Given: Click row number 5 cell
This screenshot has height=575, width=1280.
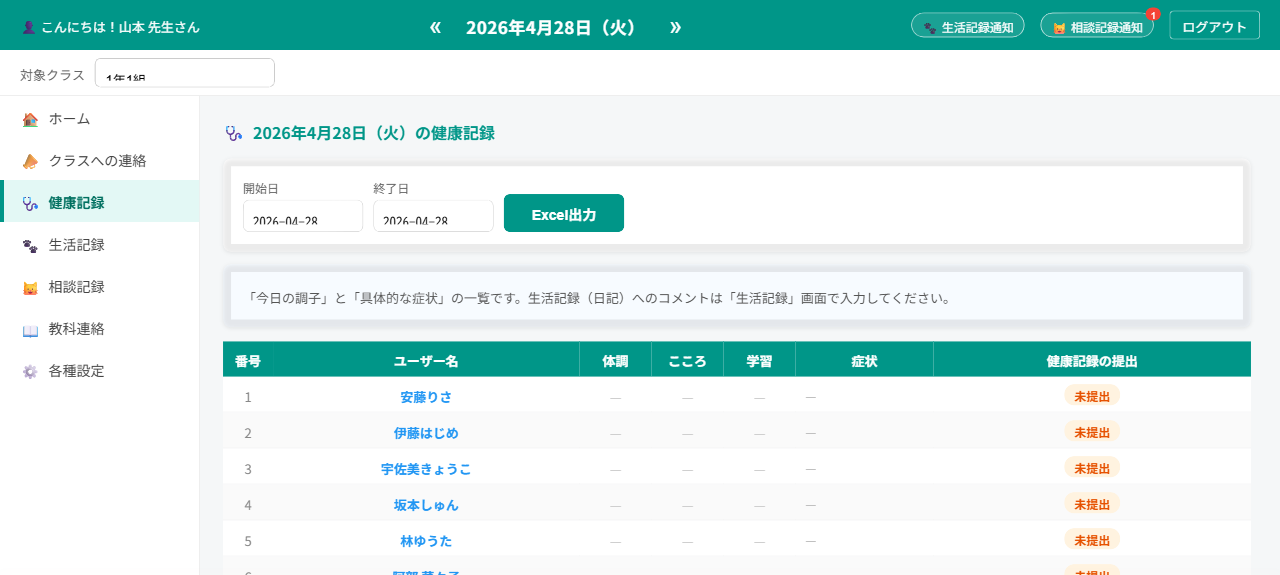Looking at the screenshot, I should tap(248, 541).
